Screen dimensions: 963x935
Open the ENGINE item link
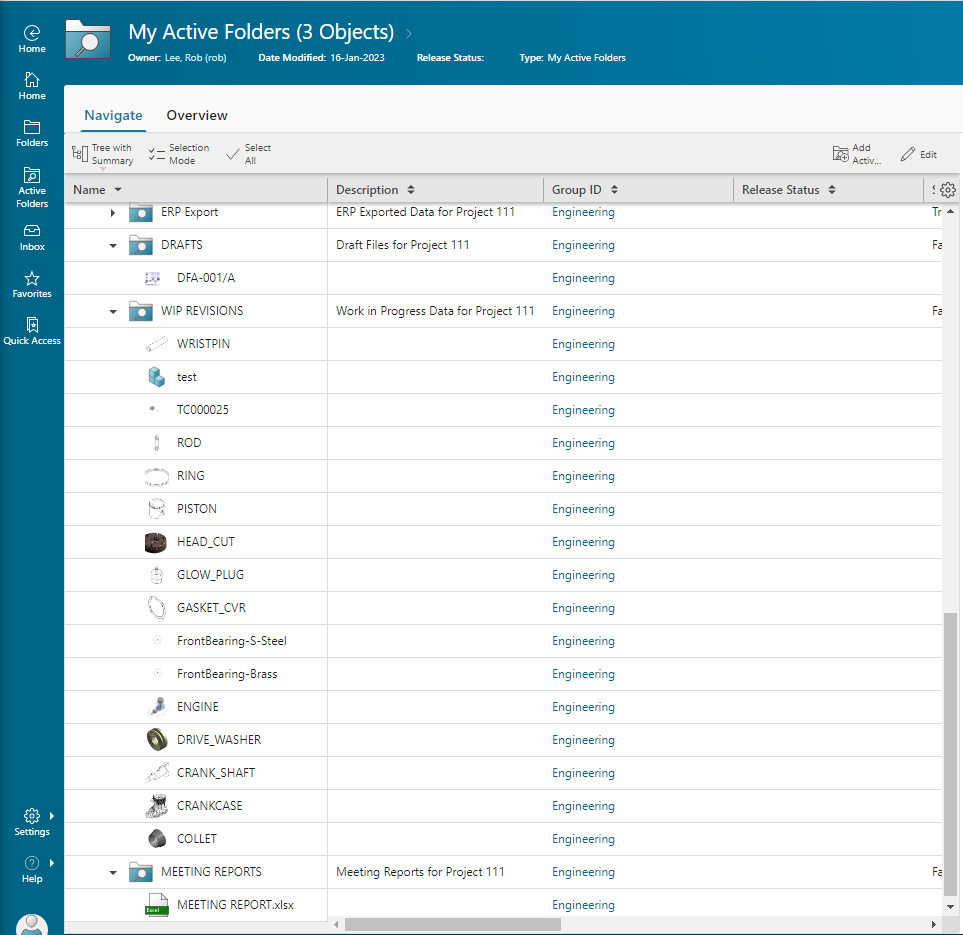pos(197,706)
